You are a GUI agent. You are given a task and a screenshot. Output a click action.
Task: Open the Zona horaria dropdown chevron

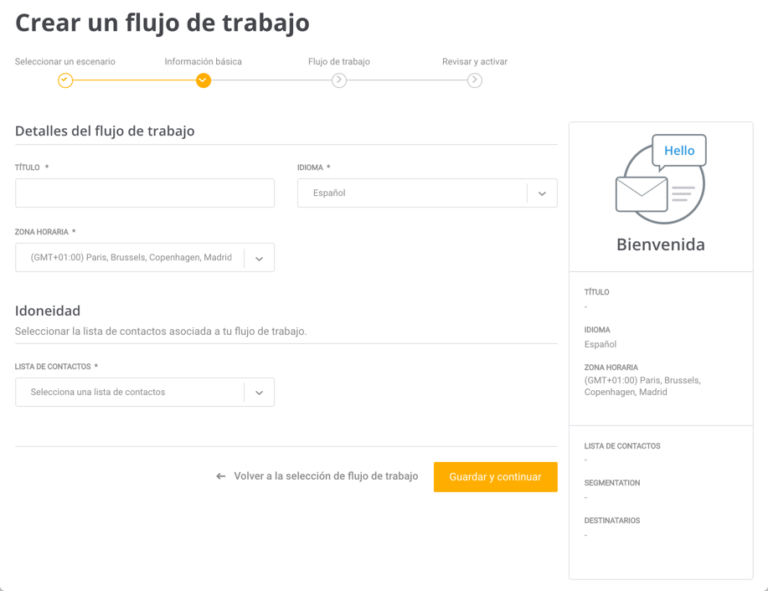[x=259, y=258]
